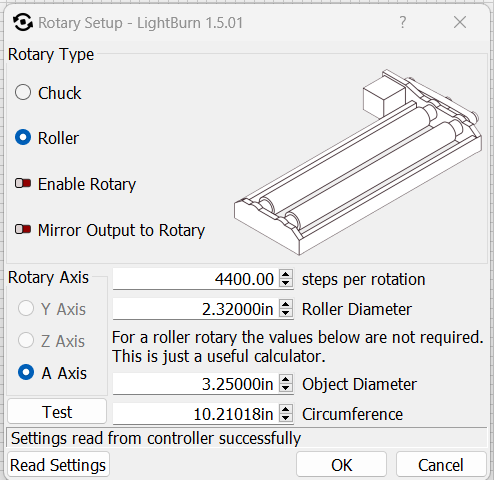Click the 'Roller Diameter' label
The width and height of the screenshot is (494, 480).
pos(357,309)
